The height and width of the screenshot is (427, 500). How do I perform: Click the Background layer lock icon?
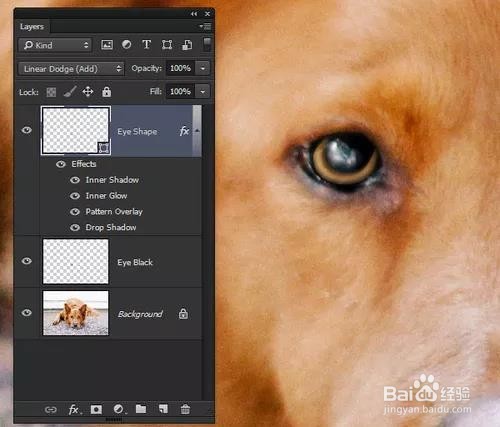tap(183, 314)
